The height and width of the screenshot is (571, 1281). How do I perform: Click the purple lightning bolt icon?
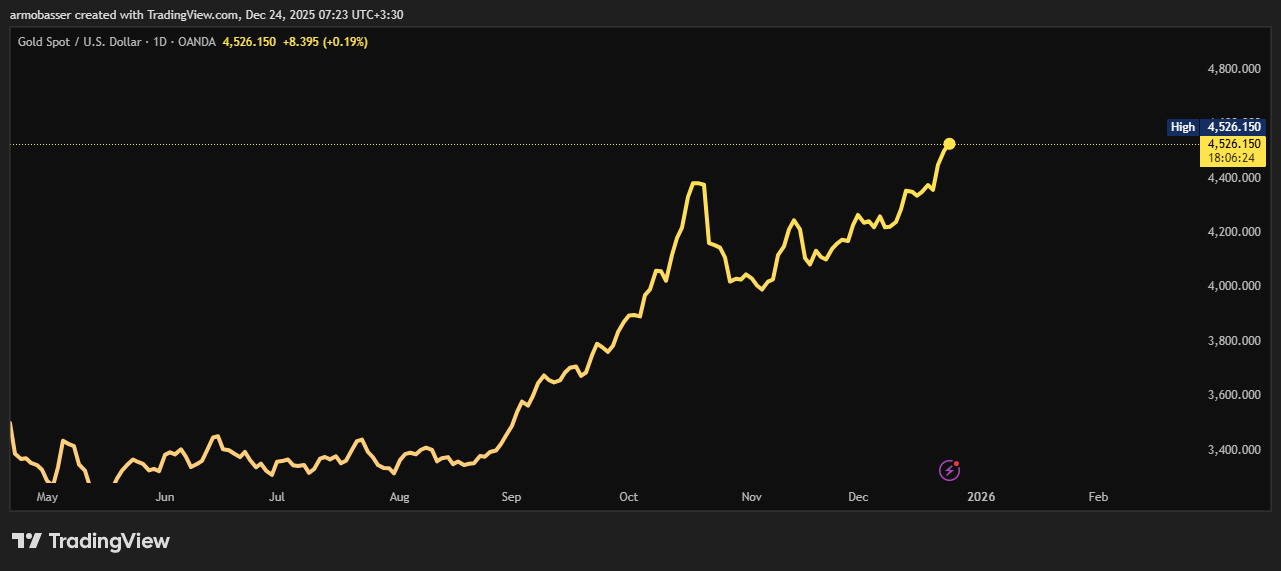point(949,470)
